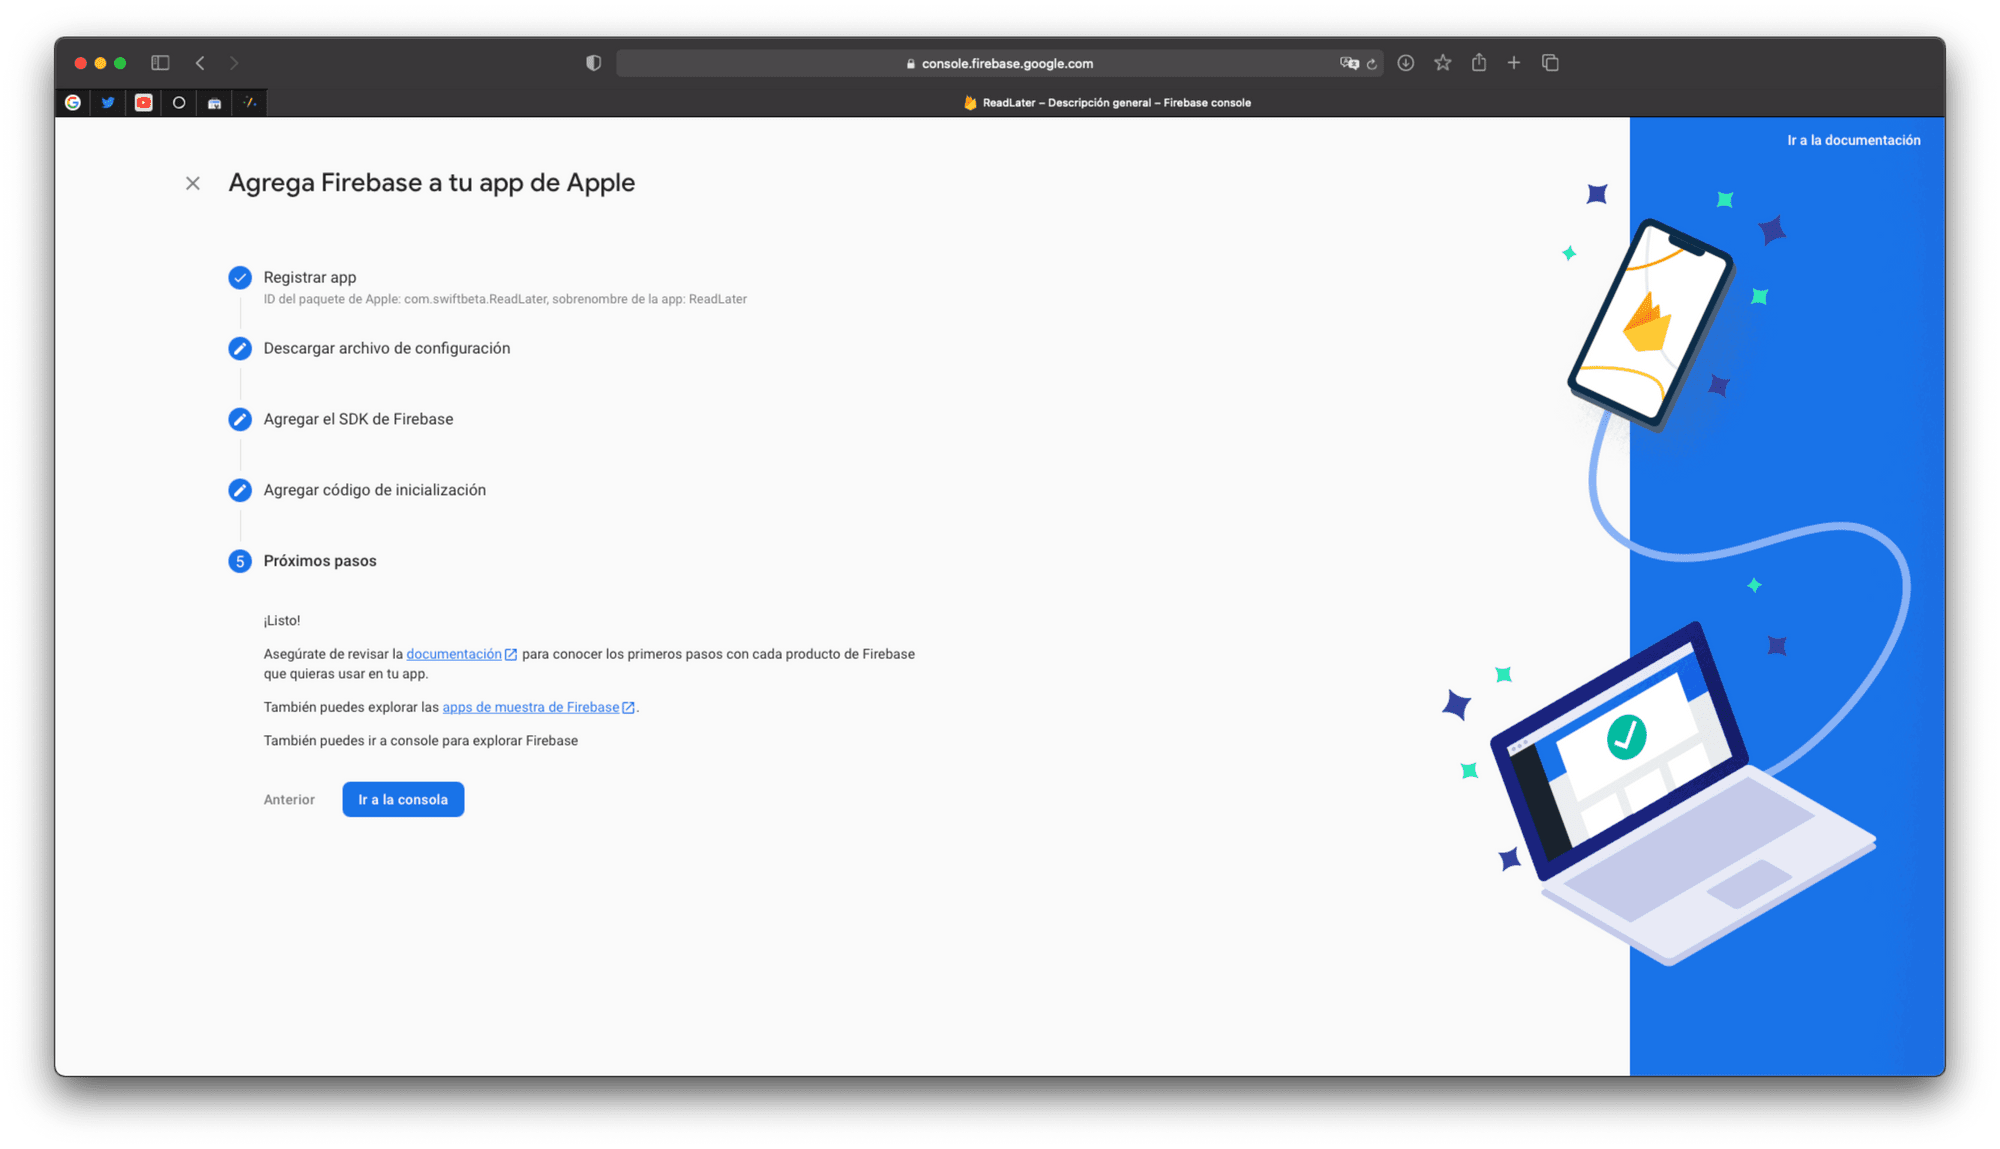Click the ID del paquete de Apple text

pyautogui.click(x=505, y=300)
